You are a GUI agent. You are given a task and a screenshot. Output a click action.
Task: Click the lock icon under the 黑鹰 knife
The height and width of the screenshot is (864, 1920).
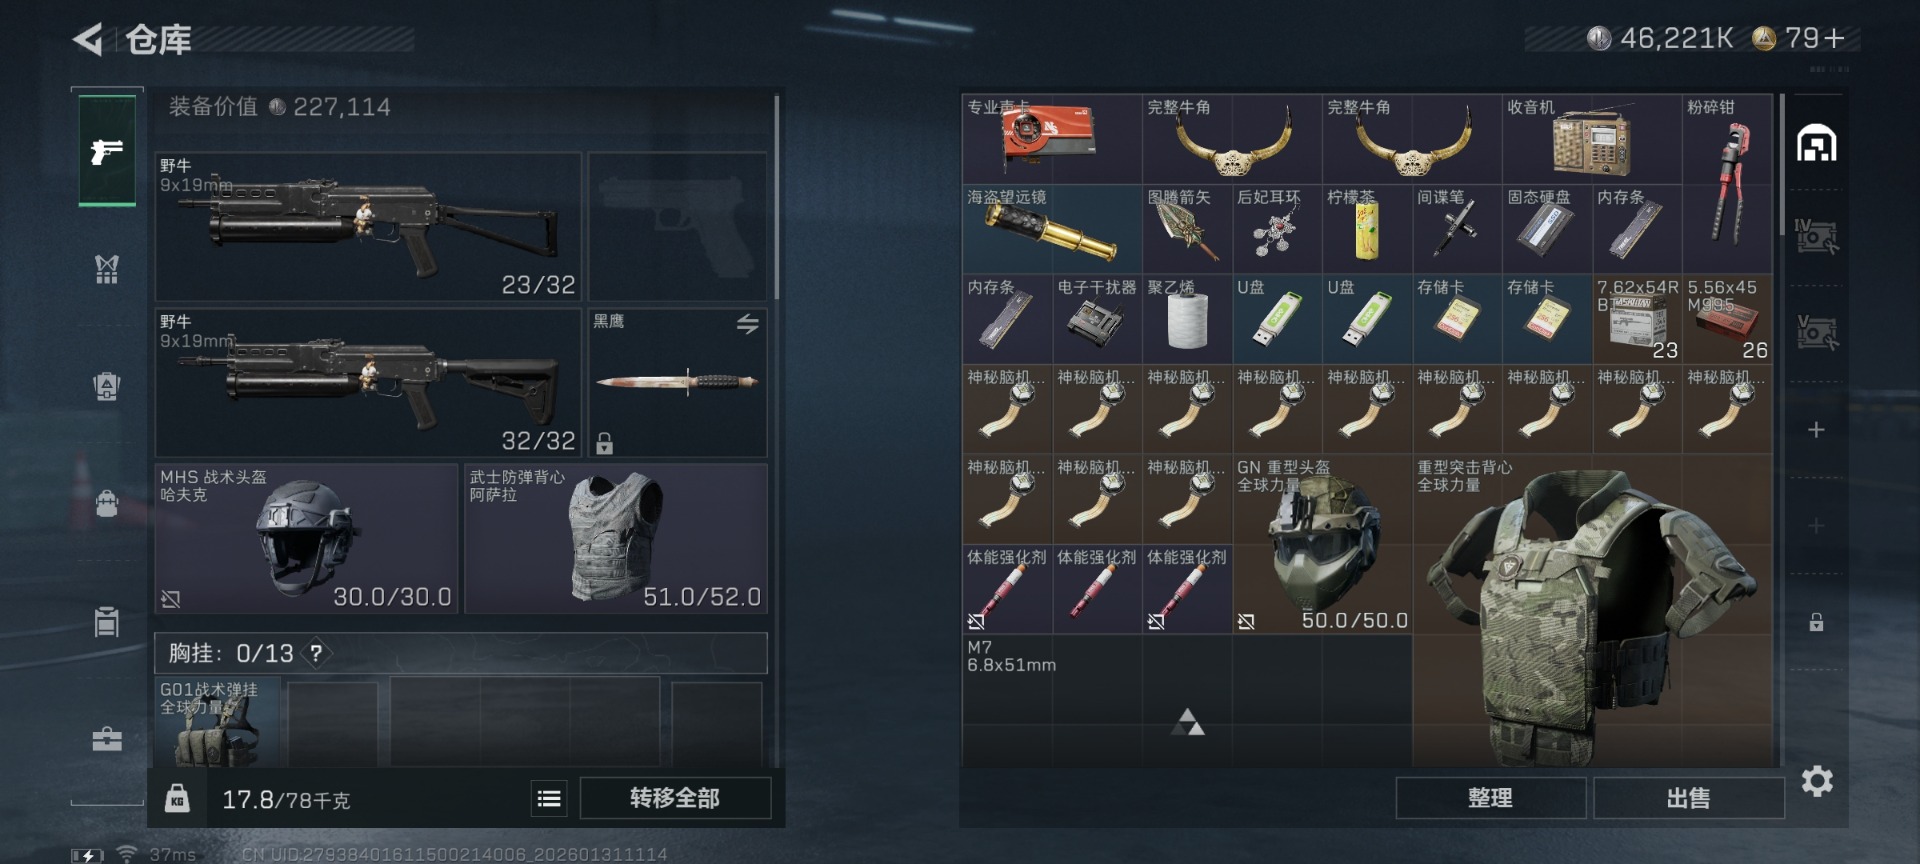(604, 443)
